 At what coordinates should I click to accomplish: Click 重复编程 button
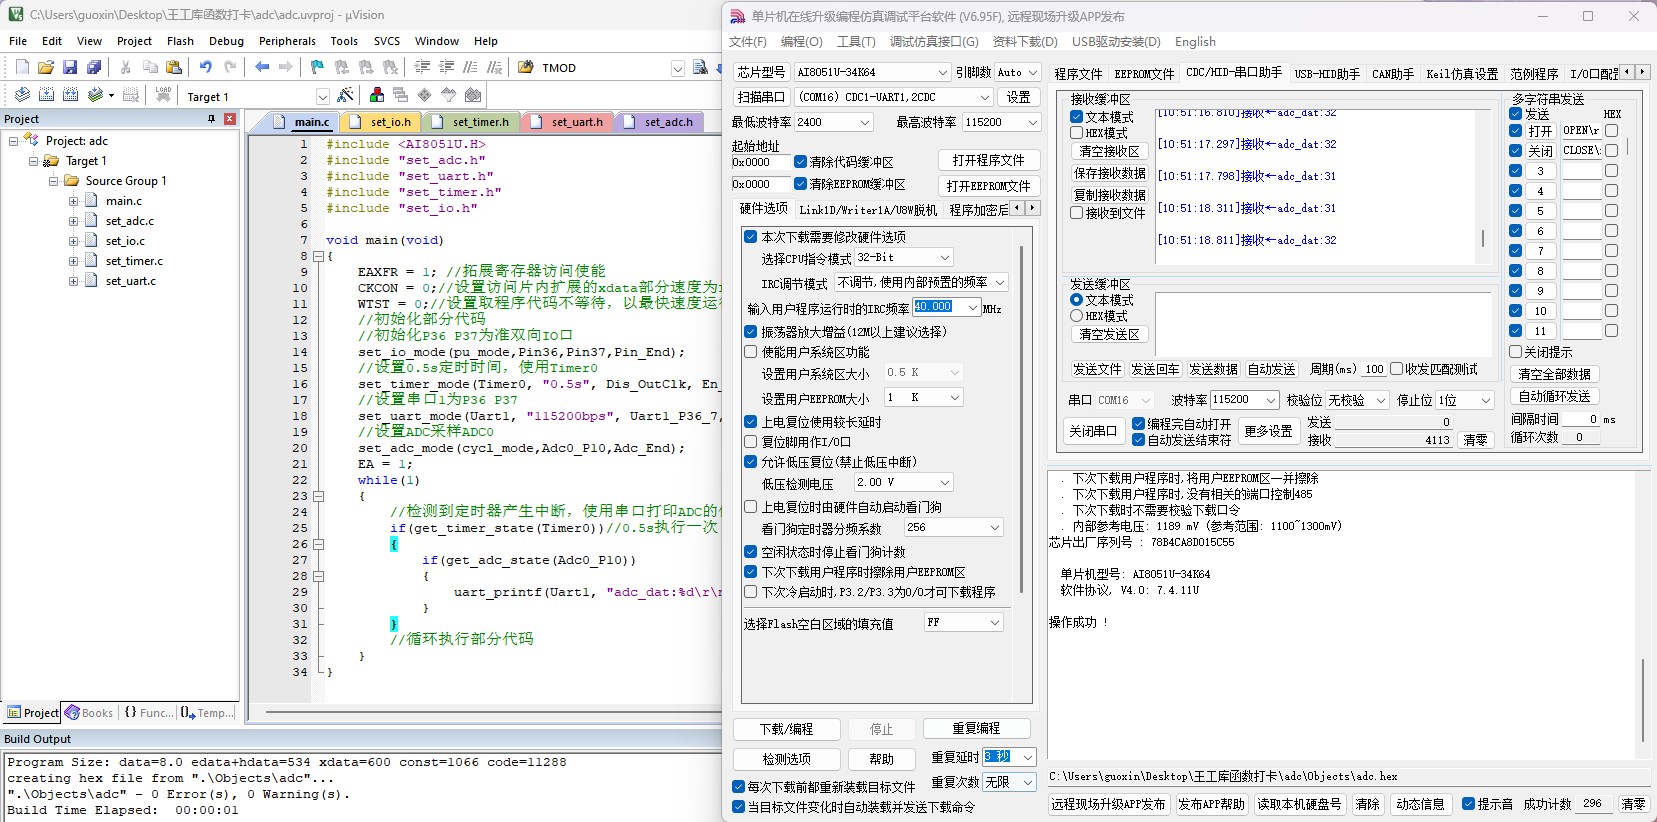(976, 729)
